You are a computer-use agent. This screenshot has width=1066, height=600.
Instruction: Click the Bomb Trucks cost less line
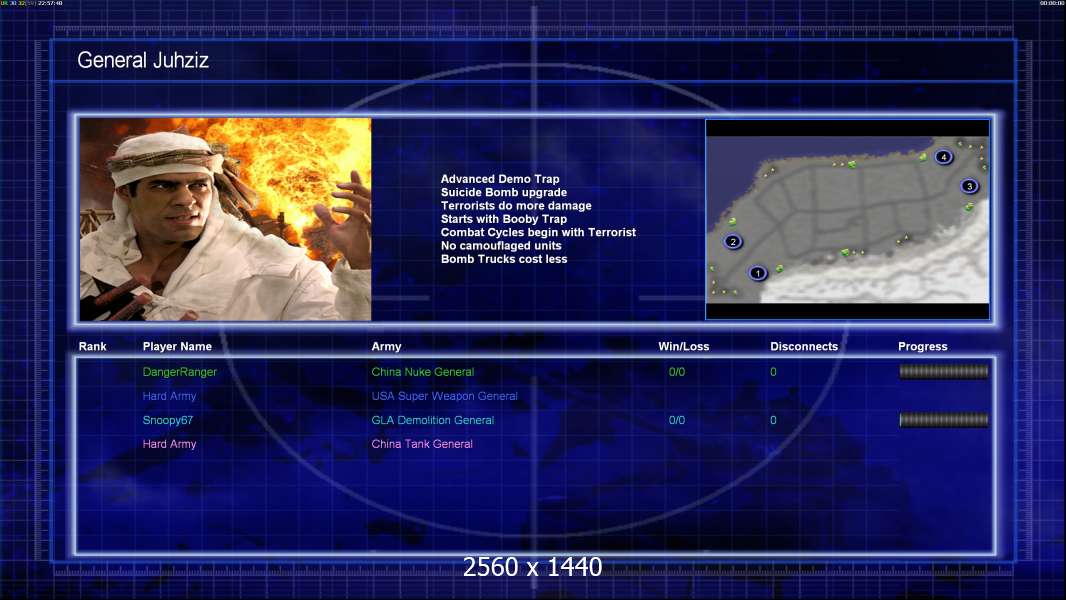[x=504, y=259]
